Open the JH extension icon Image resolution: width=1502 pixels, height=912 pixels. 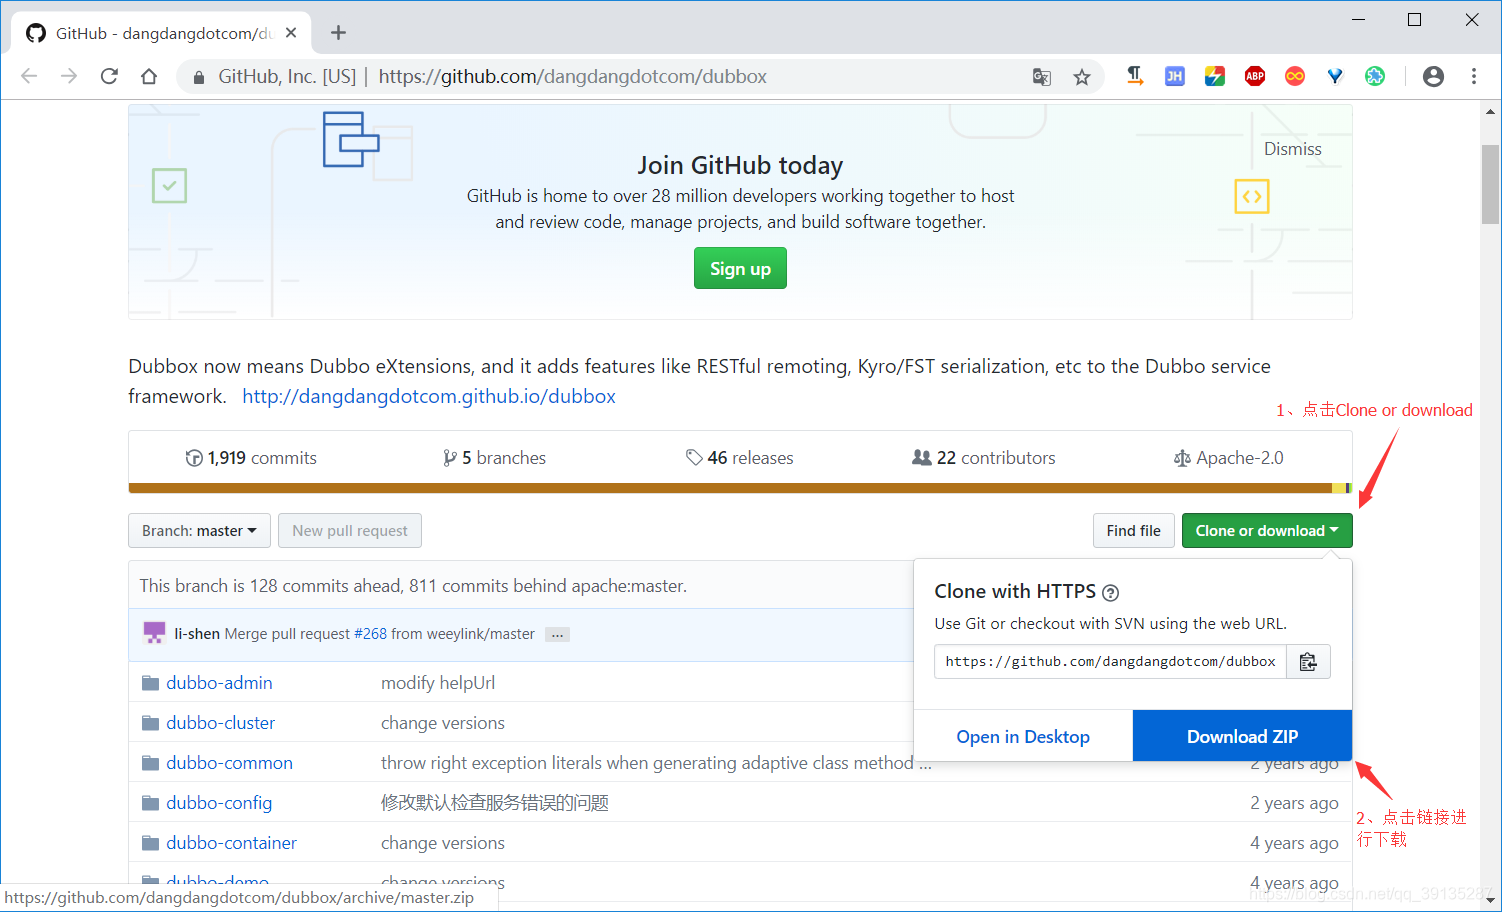pos(1175,76)
